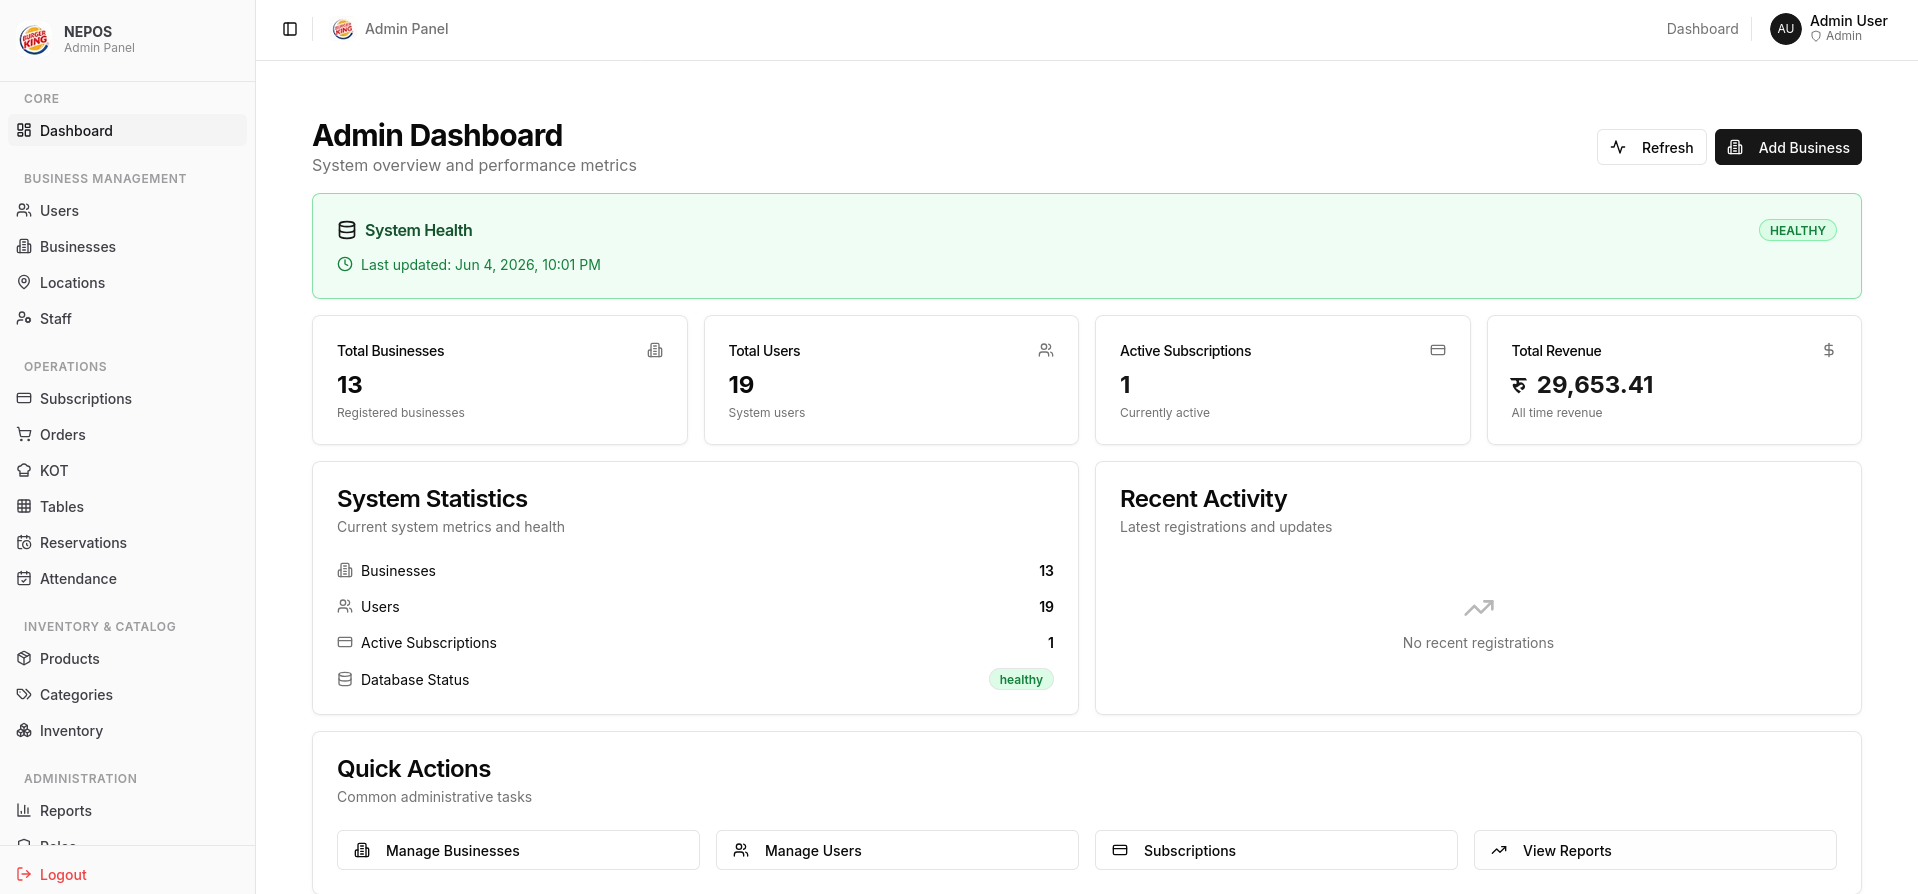Click the System Statistics heading
1918x894 pixels.
pyautogui.click(x=432, y=498)
